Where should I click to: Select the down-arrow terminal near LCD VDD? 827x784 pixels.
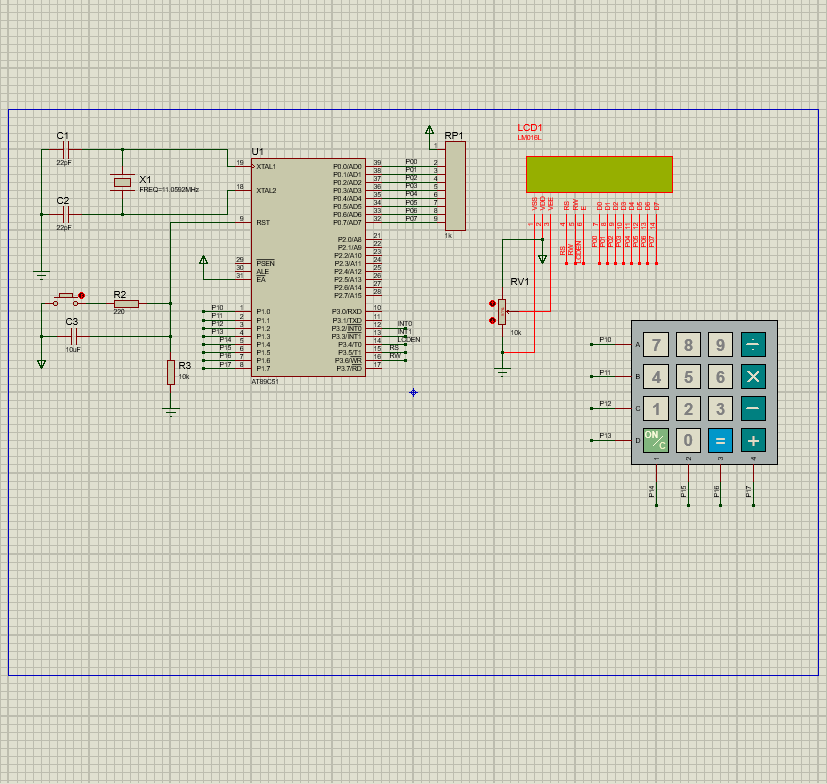[542, 259]
